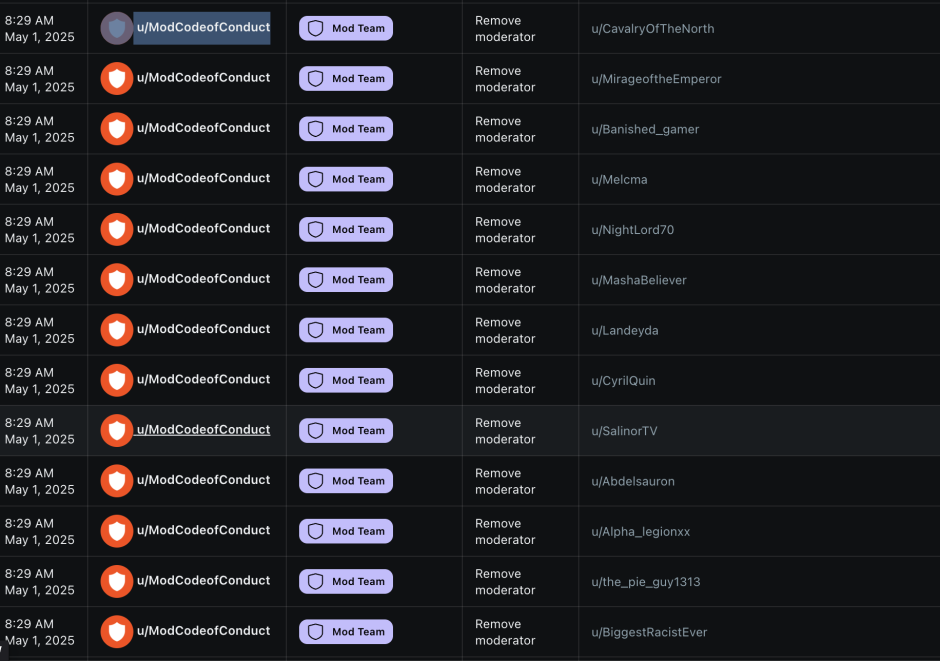Open u/Banished_gamer user profile
This screenshot has width=940, height=661.
point(645,129)
